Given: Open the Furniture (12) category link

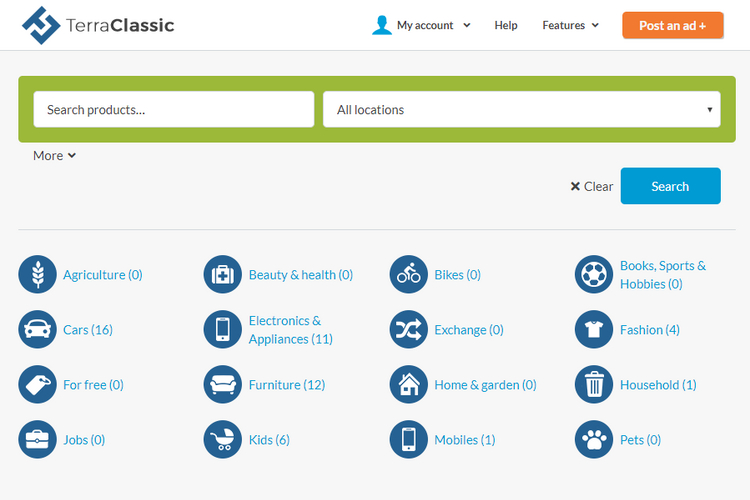Looking at the screenshot, I should coord(287,385).
